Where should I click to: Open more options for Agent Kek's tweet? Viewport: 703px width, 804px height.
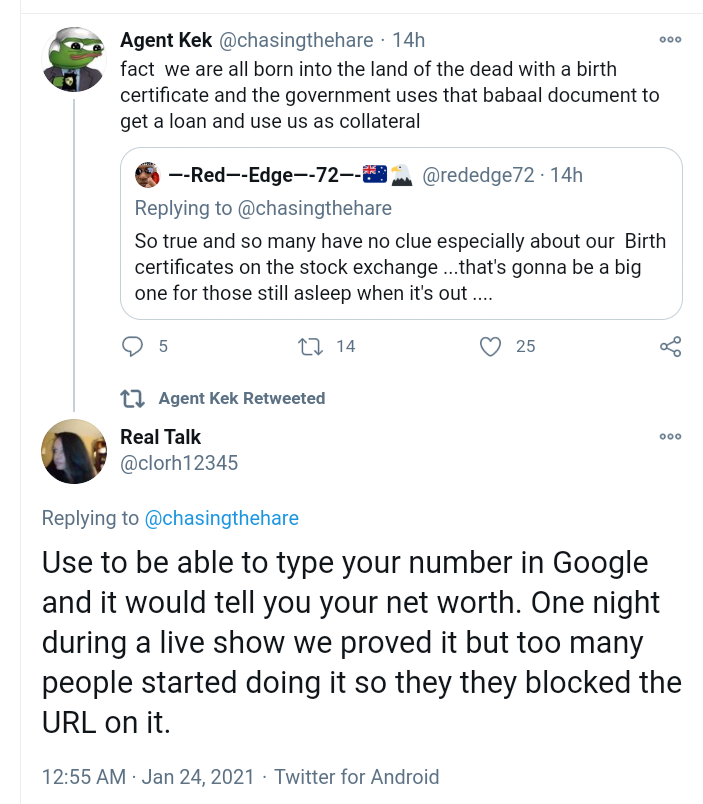[x=670, y=40]
